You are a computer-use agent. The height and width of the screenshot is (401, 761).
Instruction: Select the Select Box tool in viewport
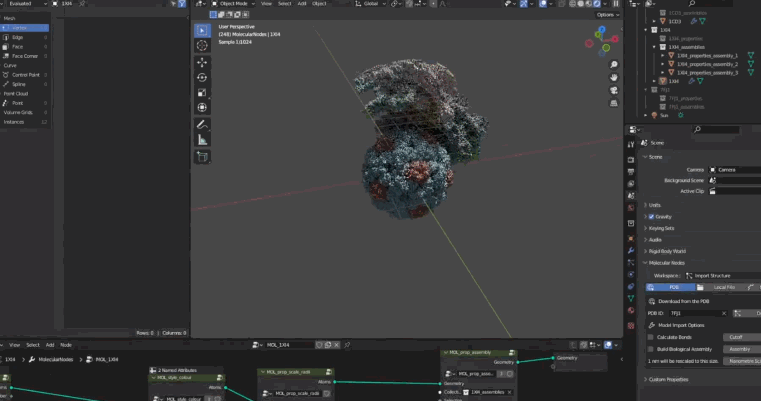(202, 30)
